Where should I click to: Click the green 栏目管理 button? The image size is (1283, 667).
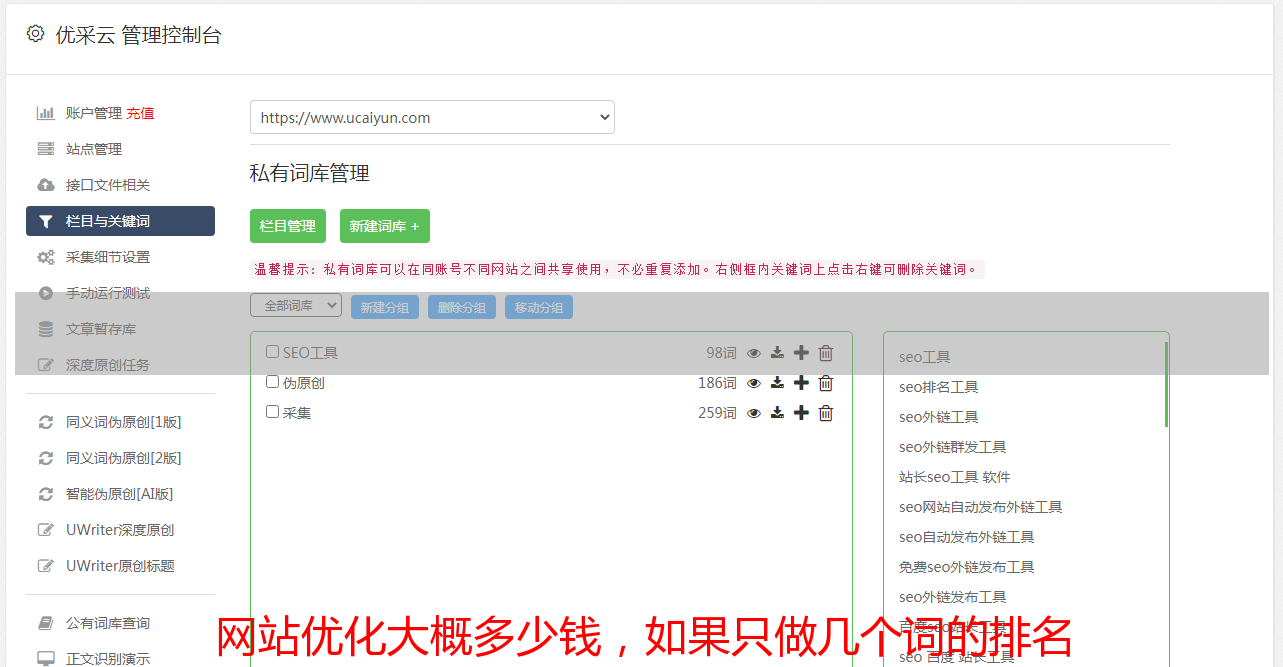click(x=288, y=226)
